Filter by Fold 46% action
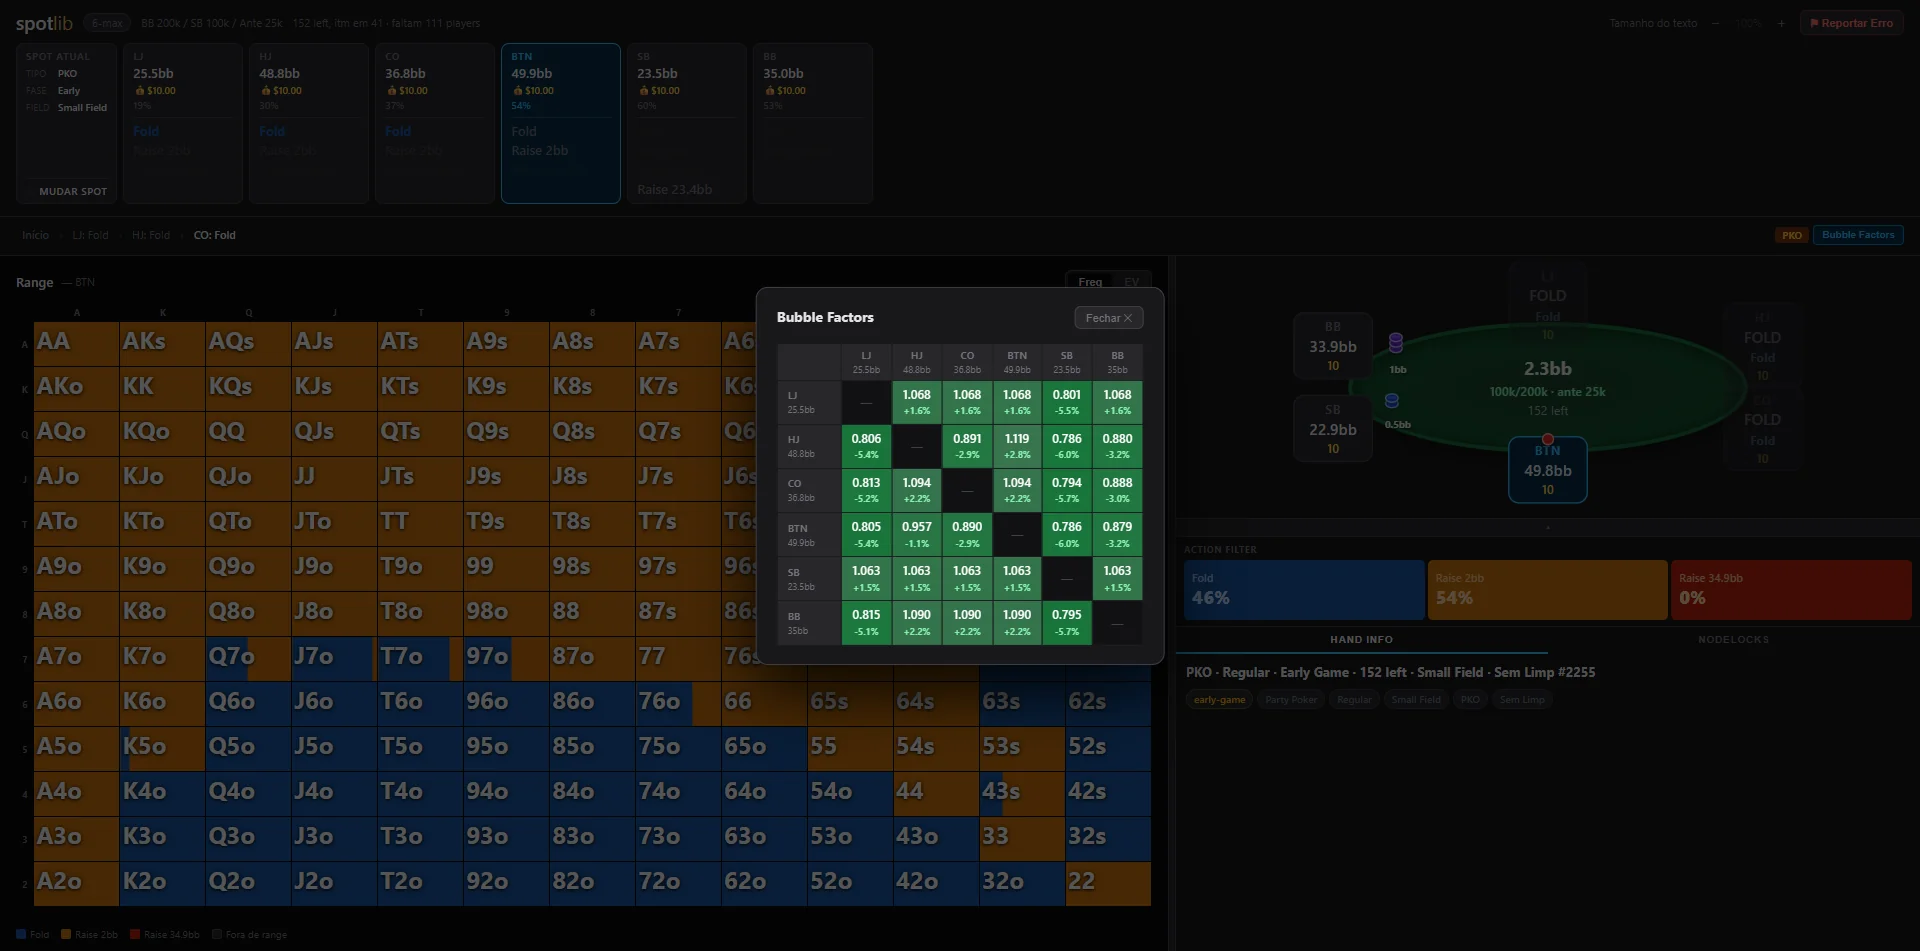 pyautogui.click(x=1304, y=590)
